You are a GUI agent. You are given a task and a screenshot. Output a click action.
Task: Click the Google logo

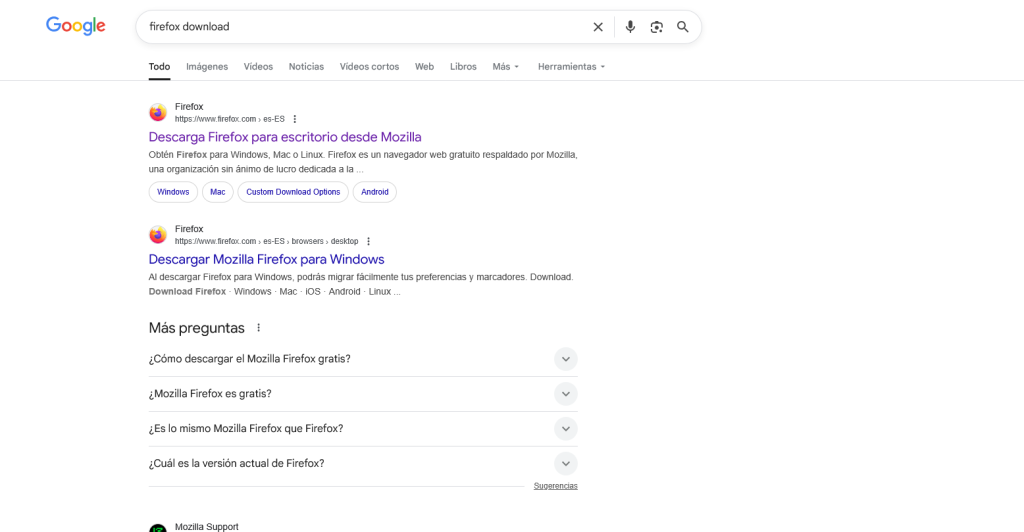click(x=76, y=26)
